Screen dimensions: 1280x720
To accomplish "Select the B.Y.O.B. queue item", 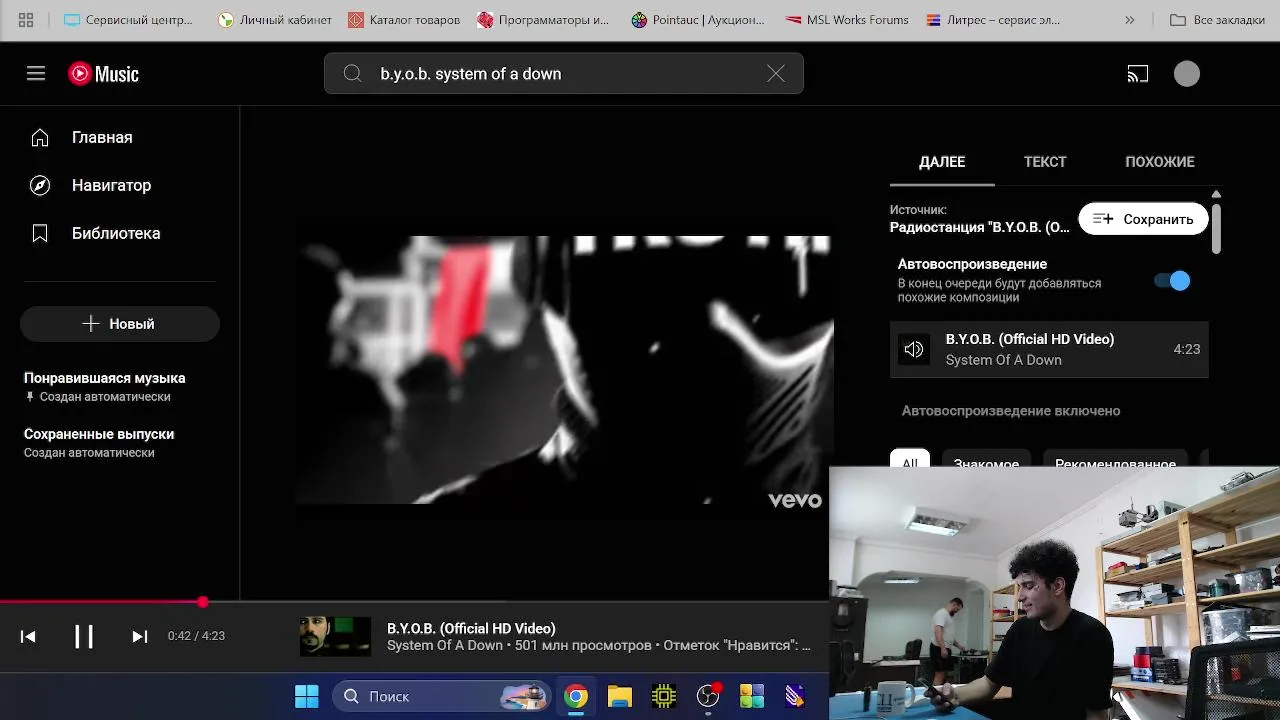I will 1049,349.
